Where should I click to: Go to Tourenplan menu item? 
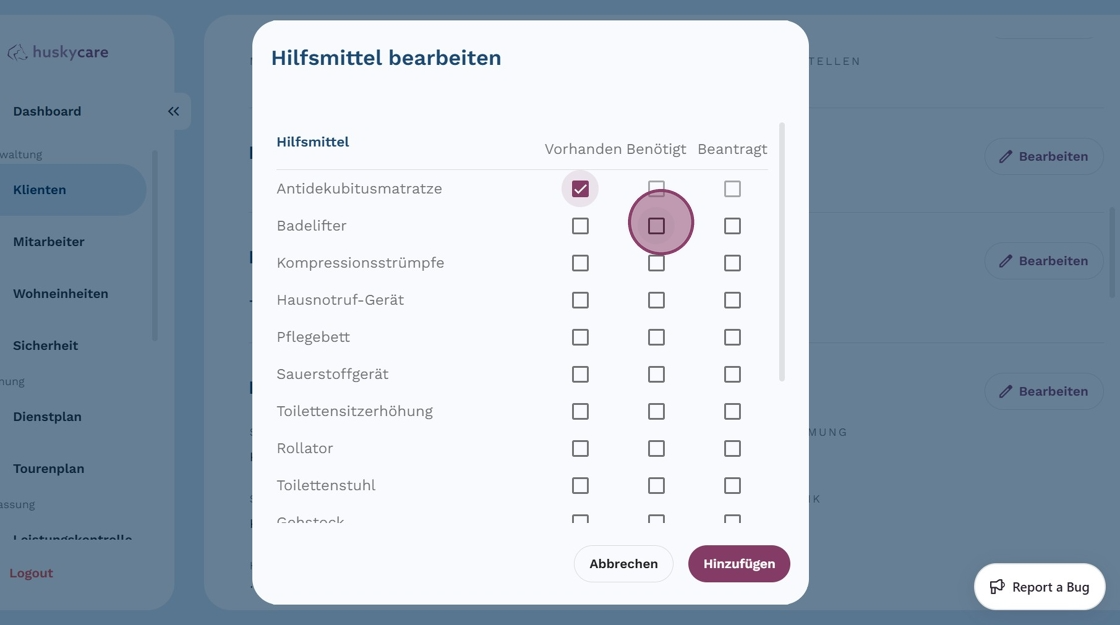(49, 469)
